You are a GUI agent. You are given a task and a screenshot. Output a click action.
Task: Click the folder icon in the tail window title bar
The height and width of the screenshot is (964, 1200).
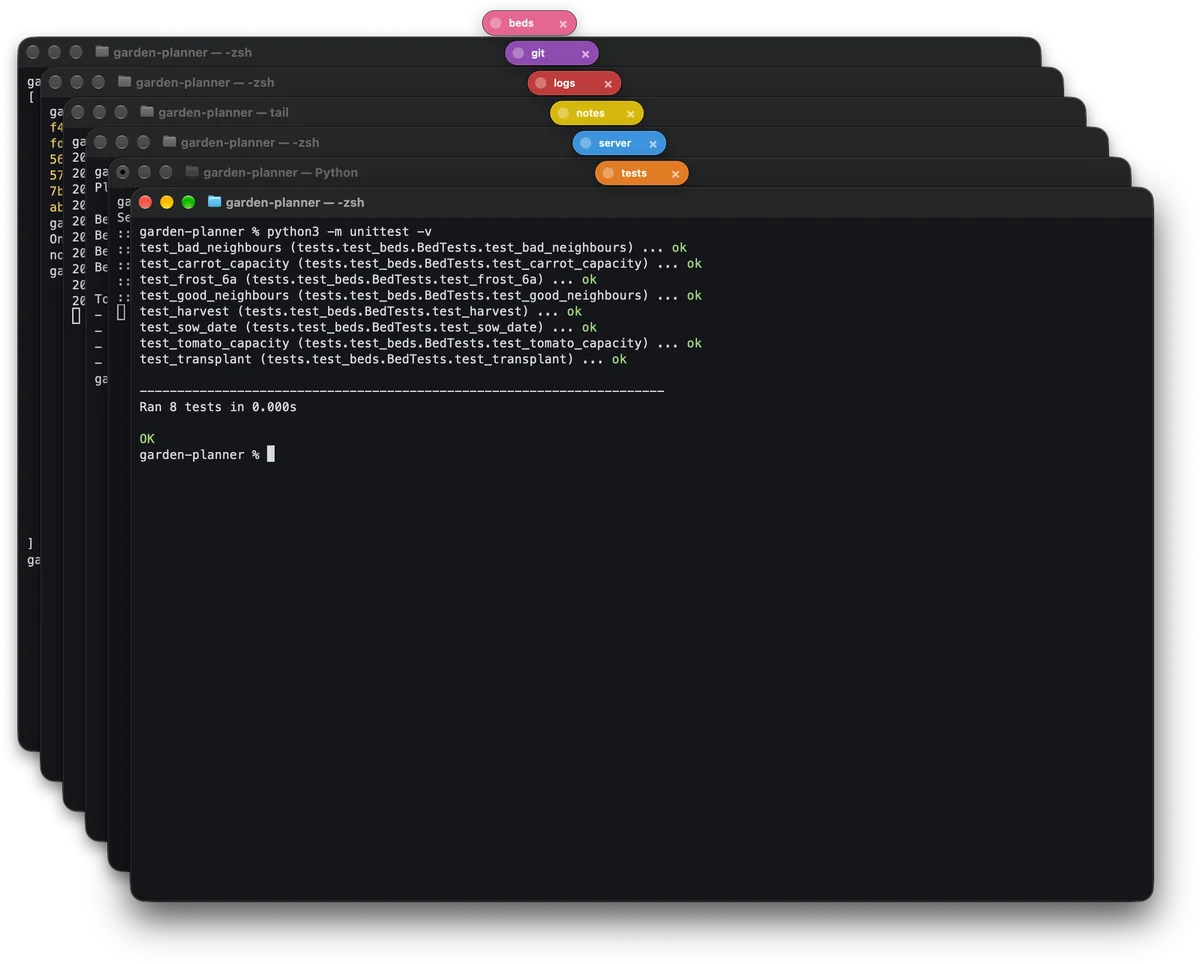point(147,112)
